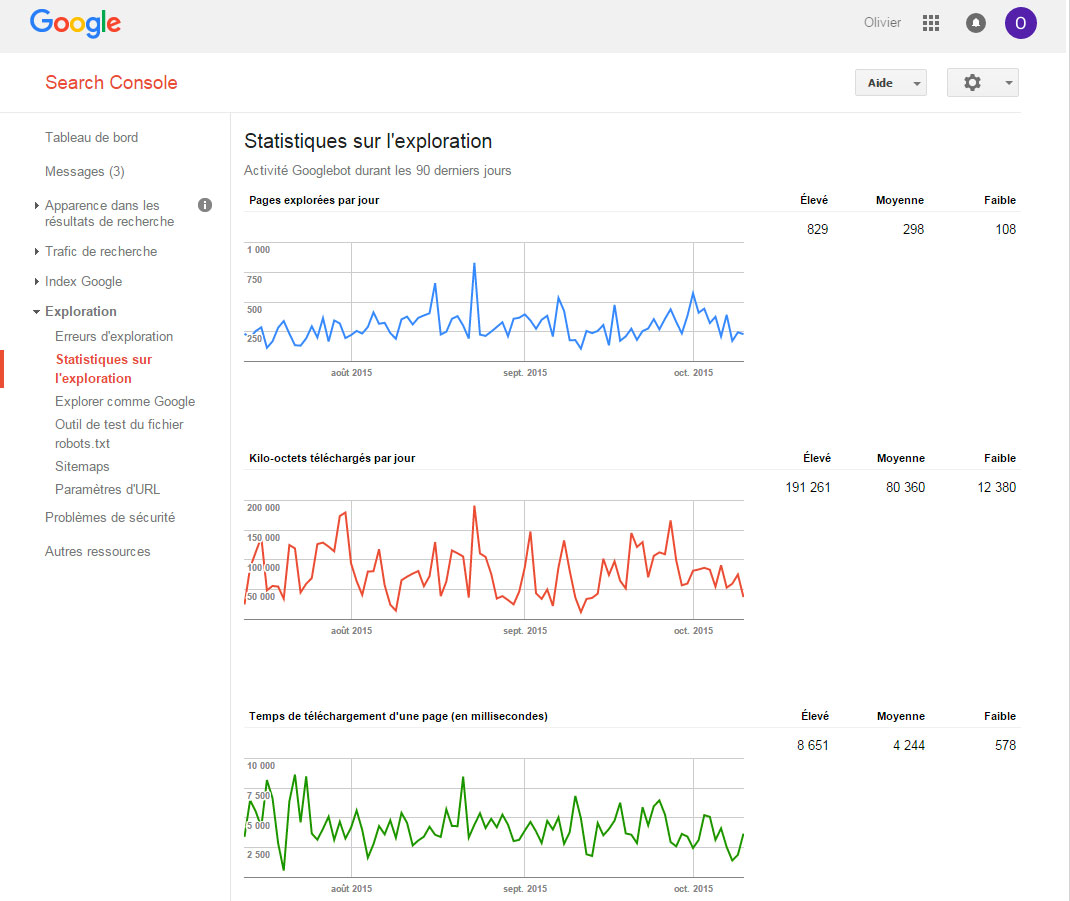Click the Olivier account name
Image resolution: width=1070 pixels, height=901 pixels.
[882, 23]
